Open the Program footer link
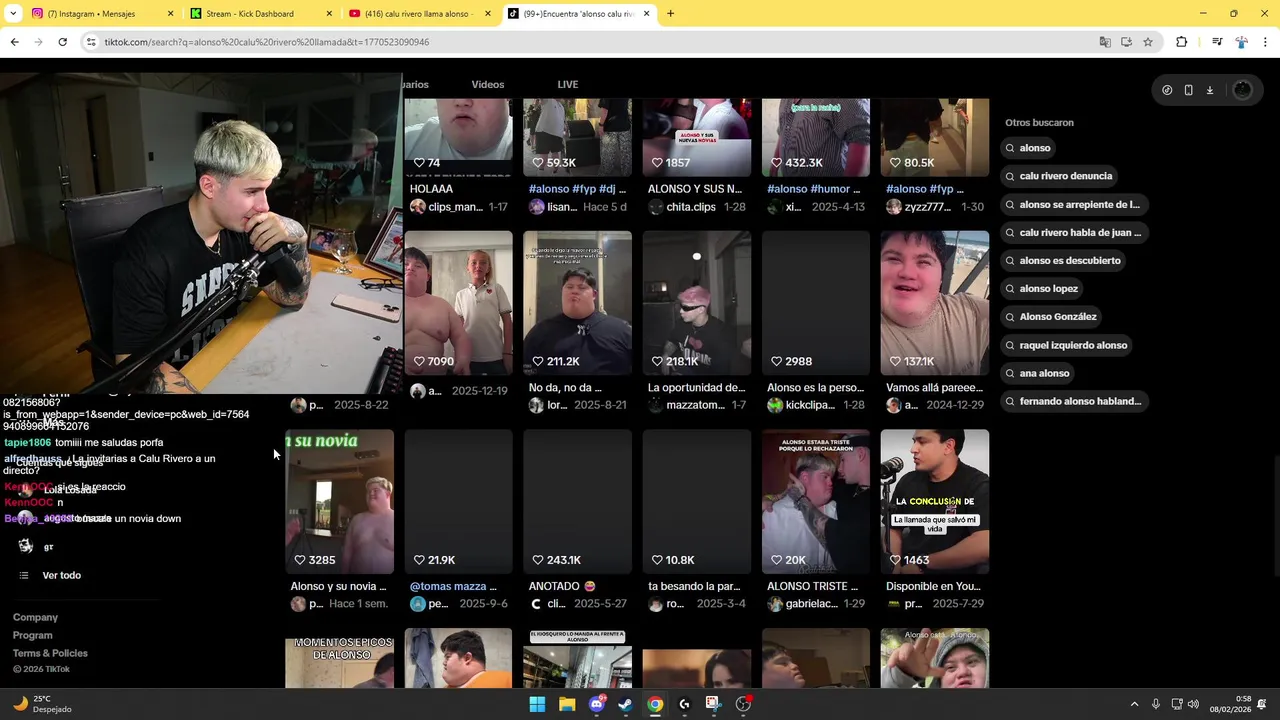The image size is (1280, 720). click(x=32, y=635)
